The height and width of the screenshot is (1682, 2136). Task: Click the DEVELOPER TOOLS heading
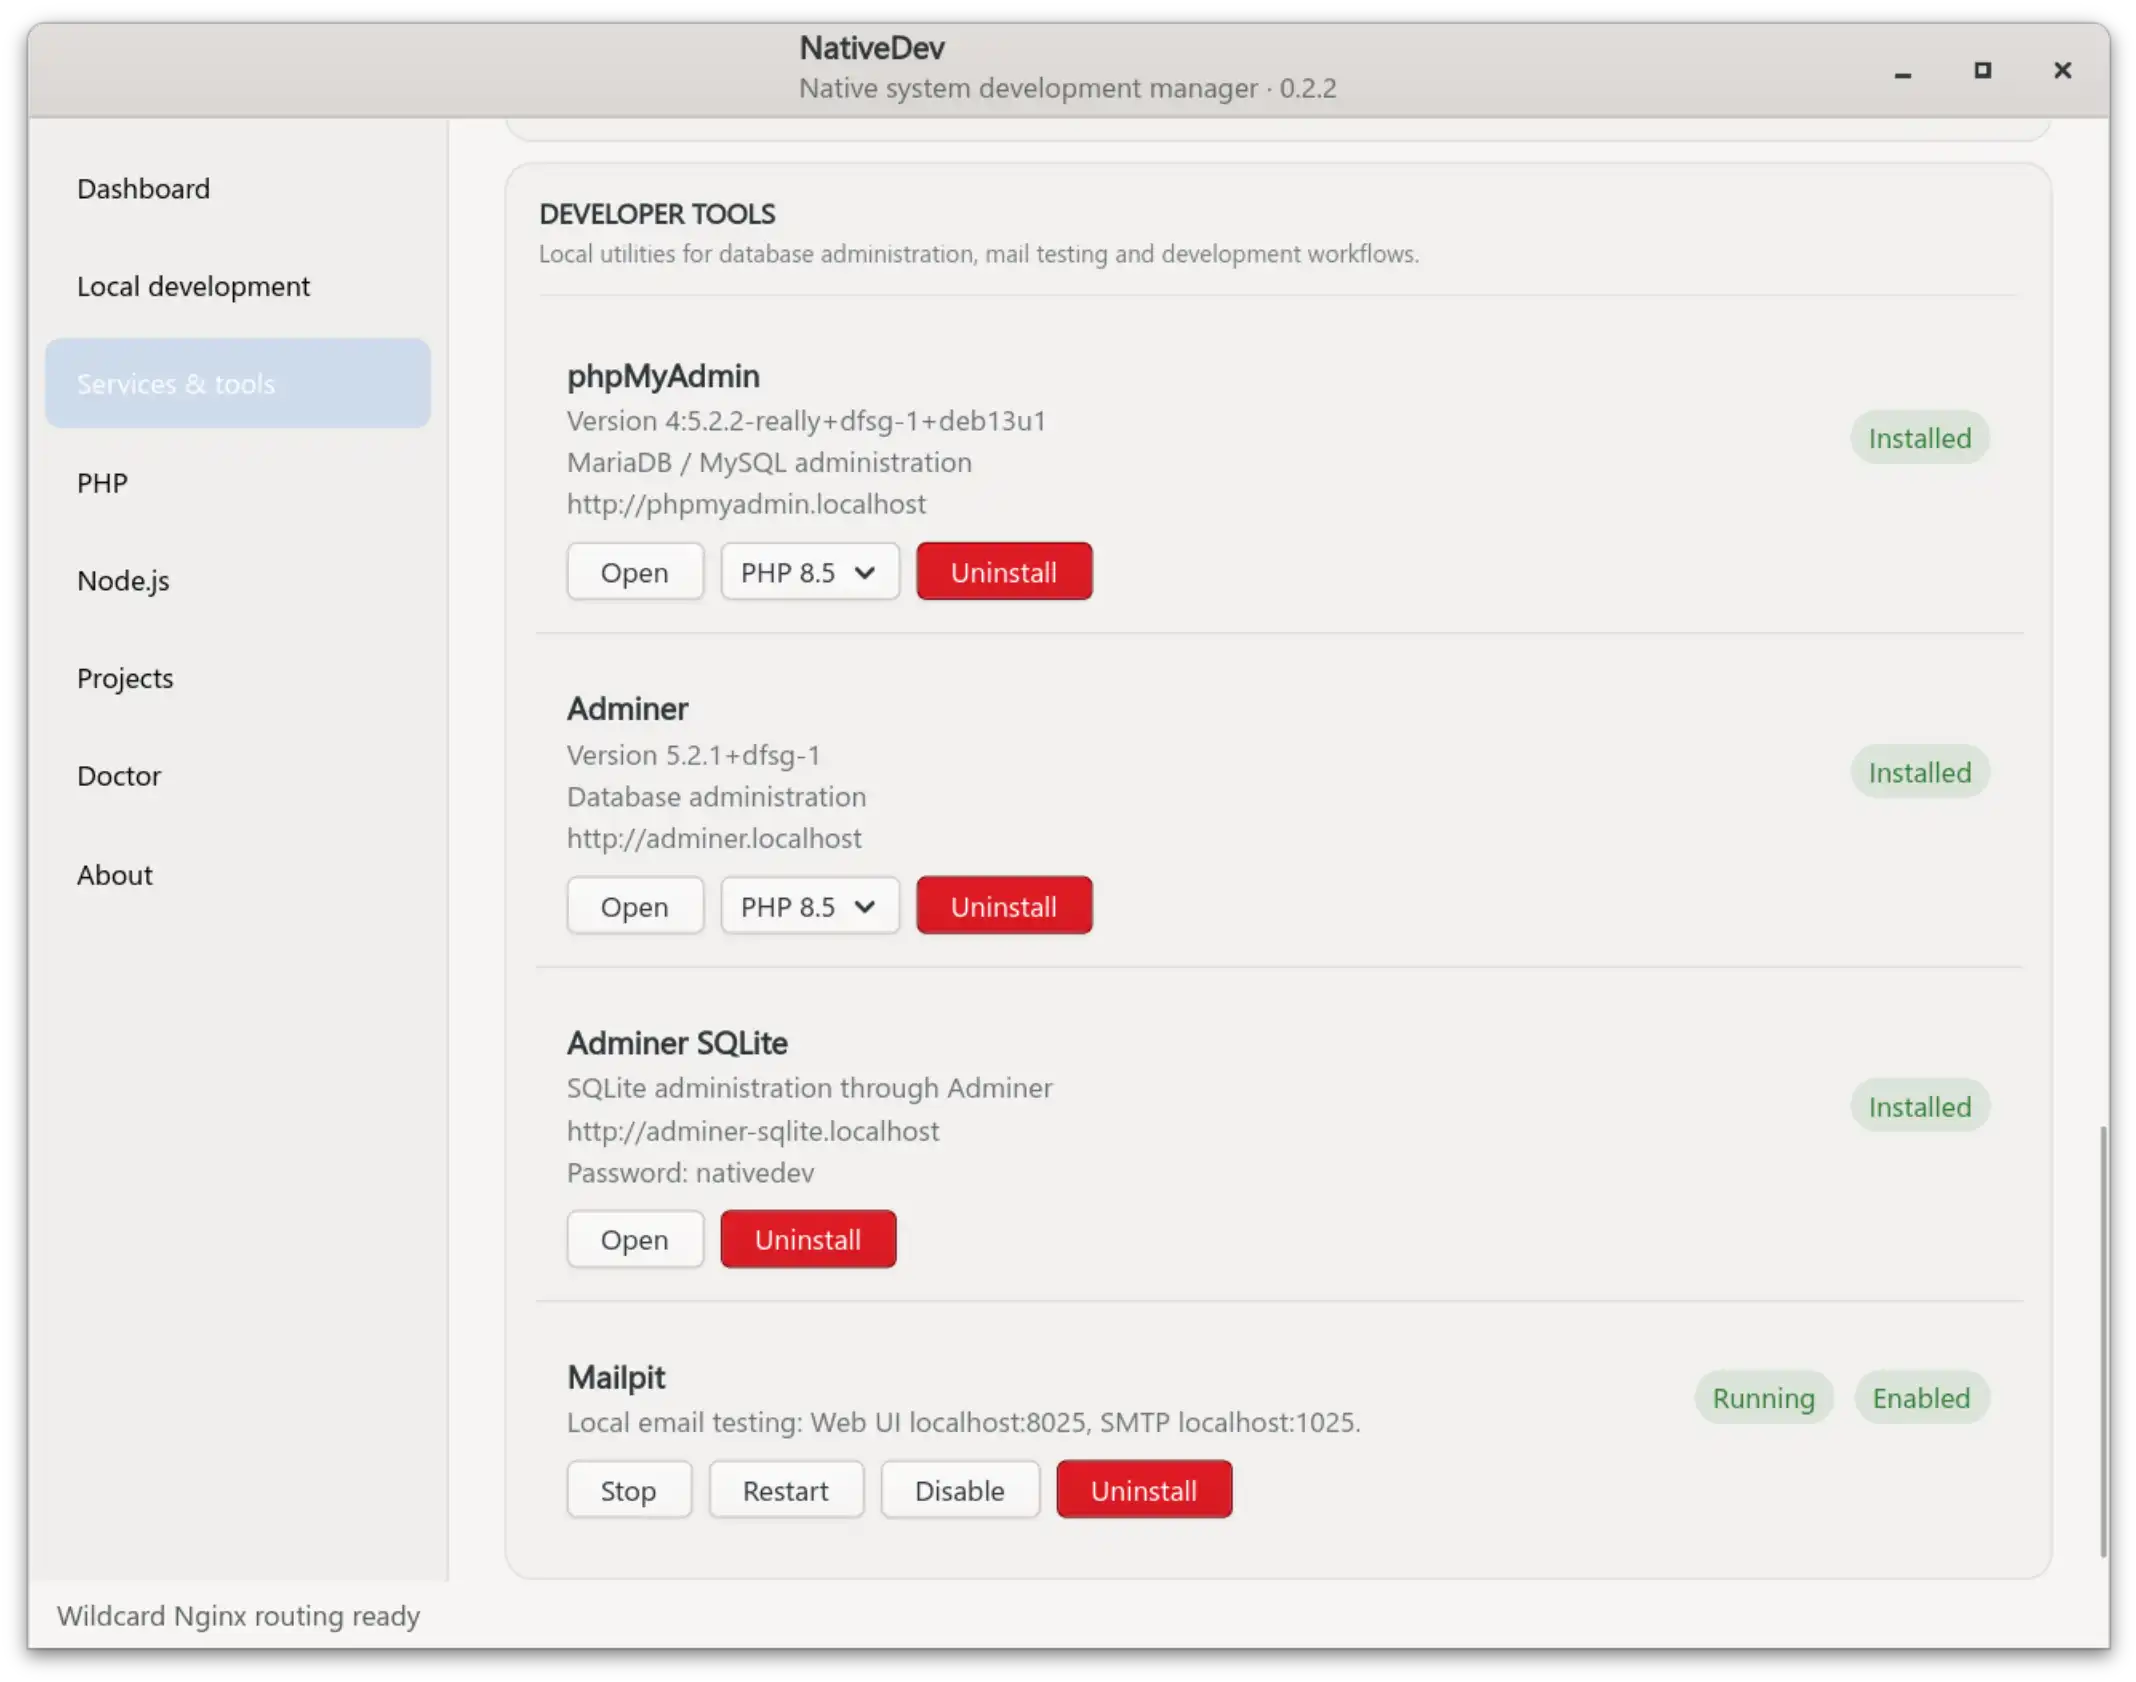[x=657, y=213]
